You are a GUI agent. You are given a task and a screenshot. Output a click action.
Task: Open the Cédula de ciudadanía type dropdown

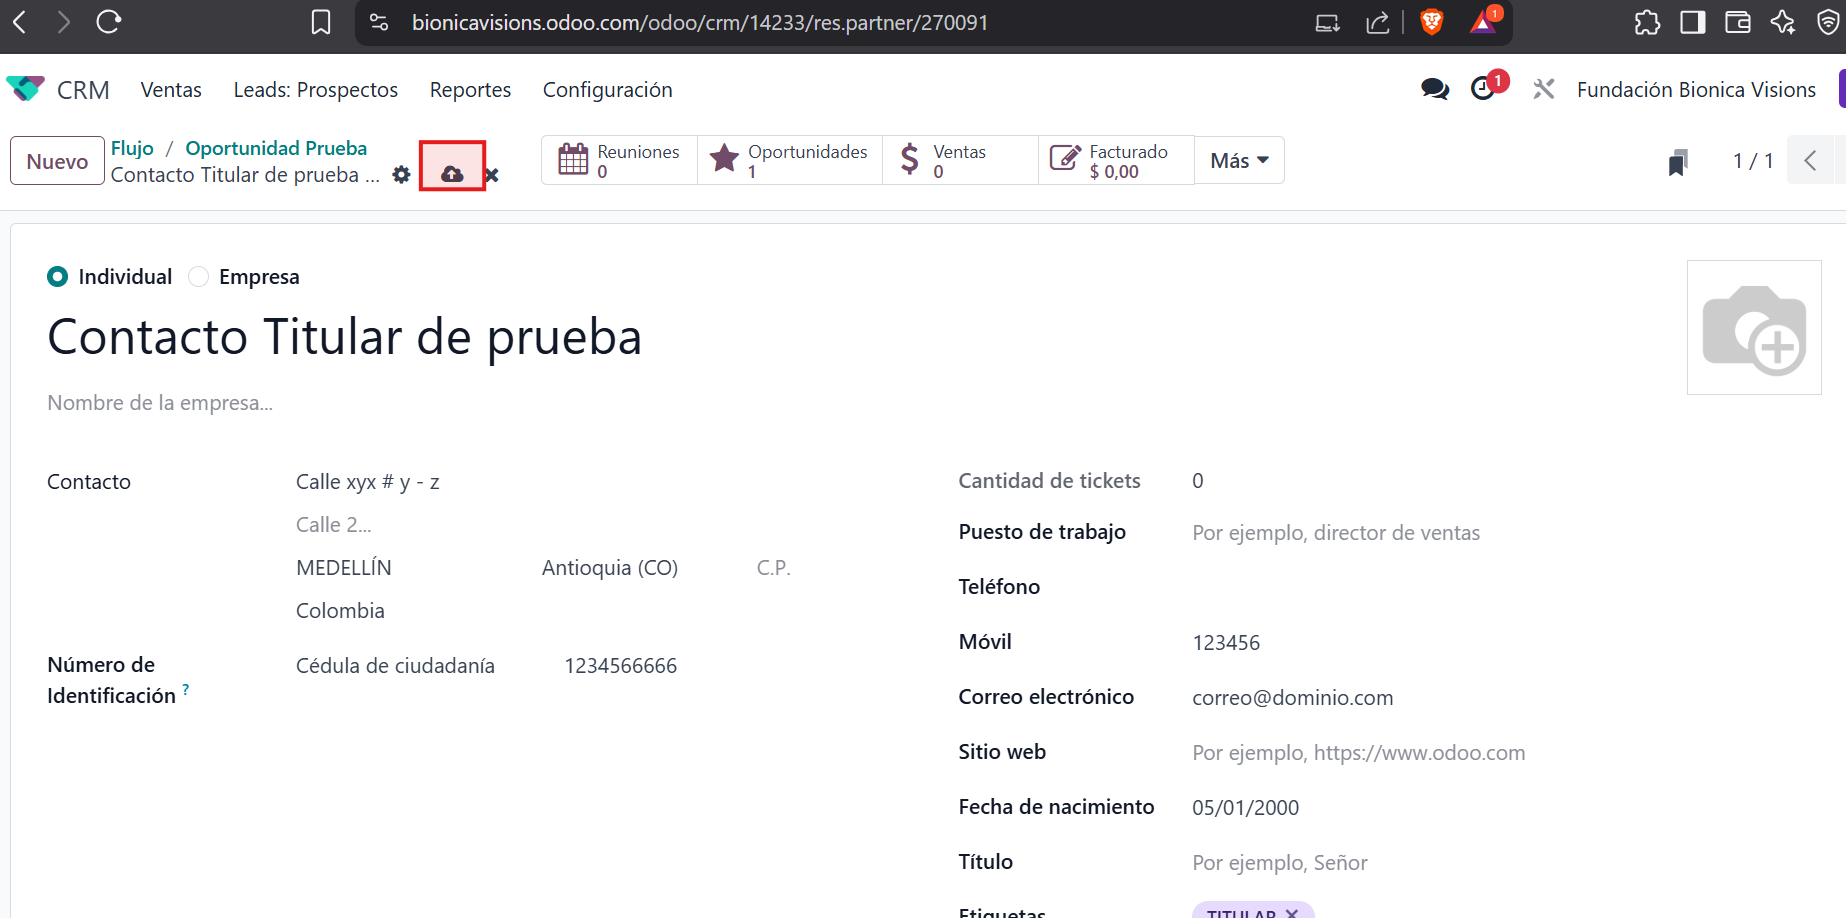click(395, 666)
